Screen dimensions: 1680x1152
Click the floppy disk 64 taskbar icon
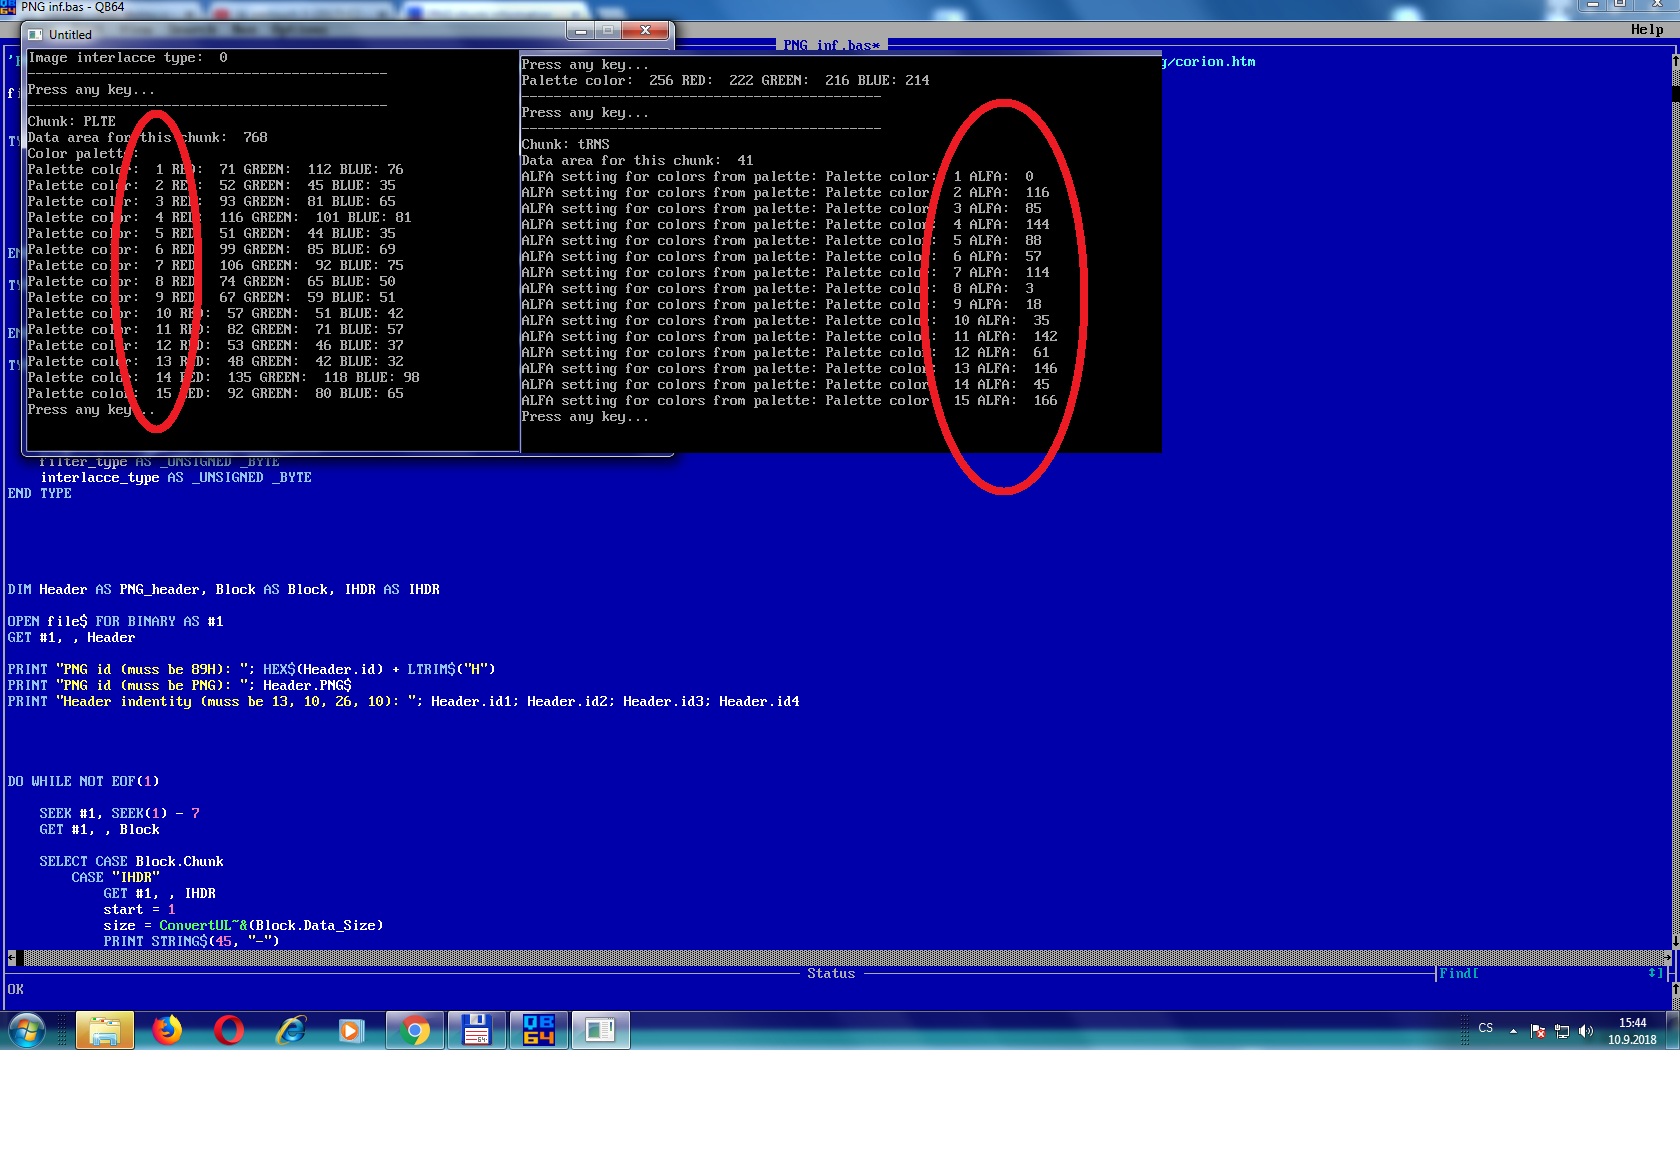tap(476, 1030)
